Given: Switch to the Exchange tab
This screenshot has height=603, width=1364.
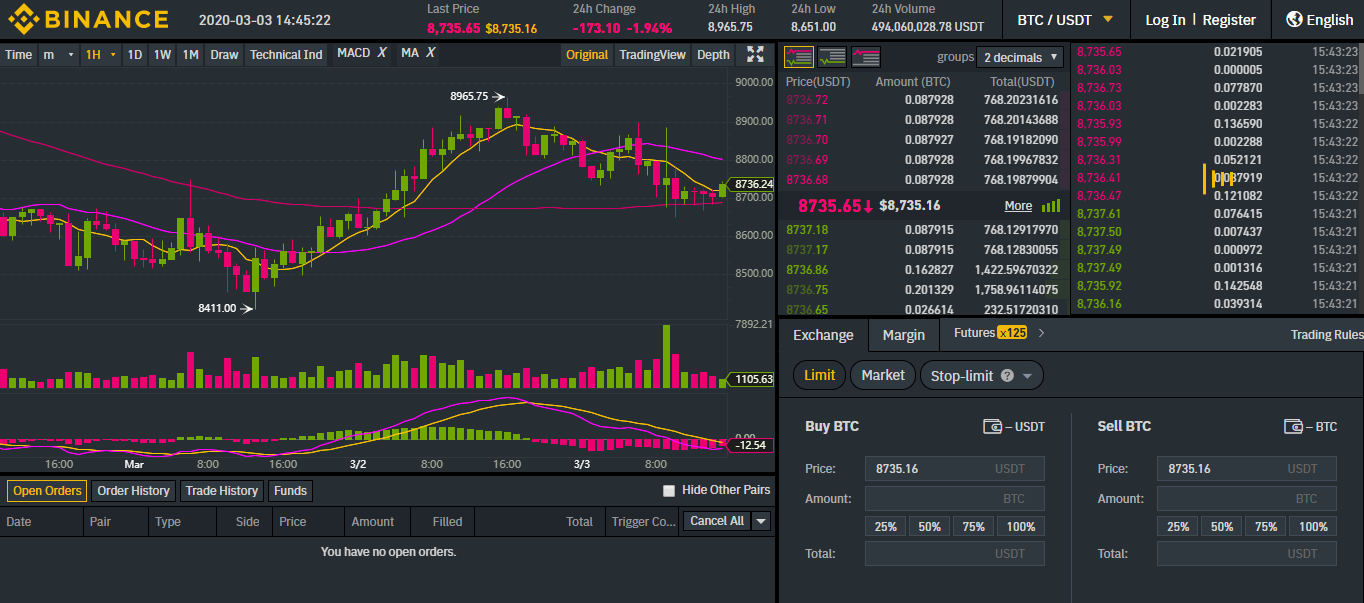Looking at the screenshot, I should [823, 335].
